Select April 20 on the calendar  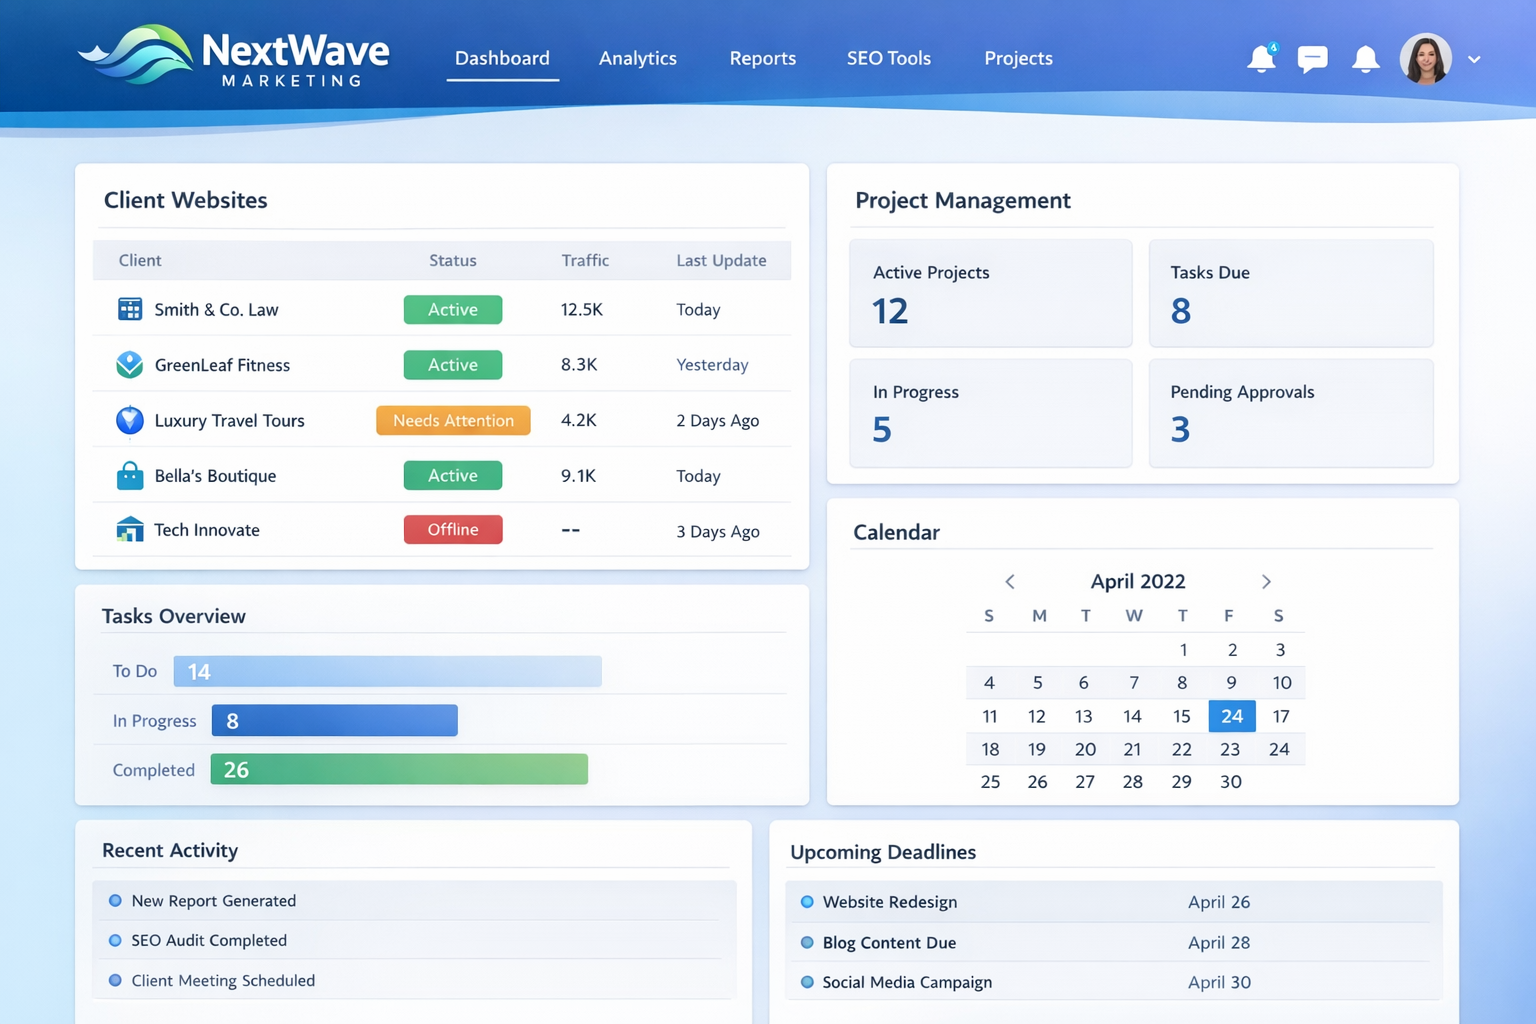pos(1085,749)
